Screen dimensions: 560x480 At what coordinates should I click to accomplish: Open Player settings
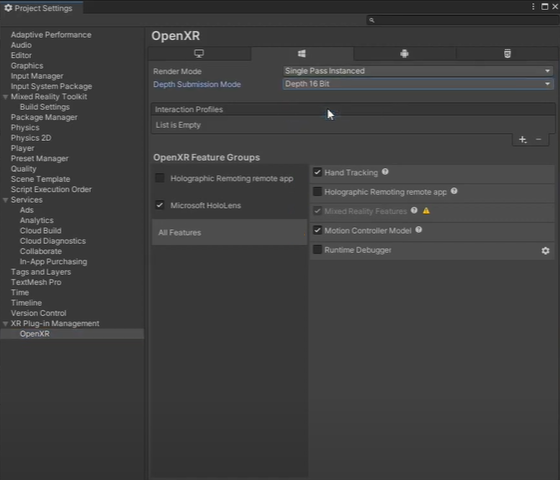(22, 148)
